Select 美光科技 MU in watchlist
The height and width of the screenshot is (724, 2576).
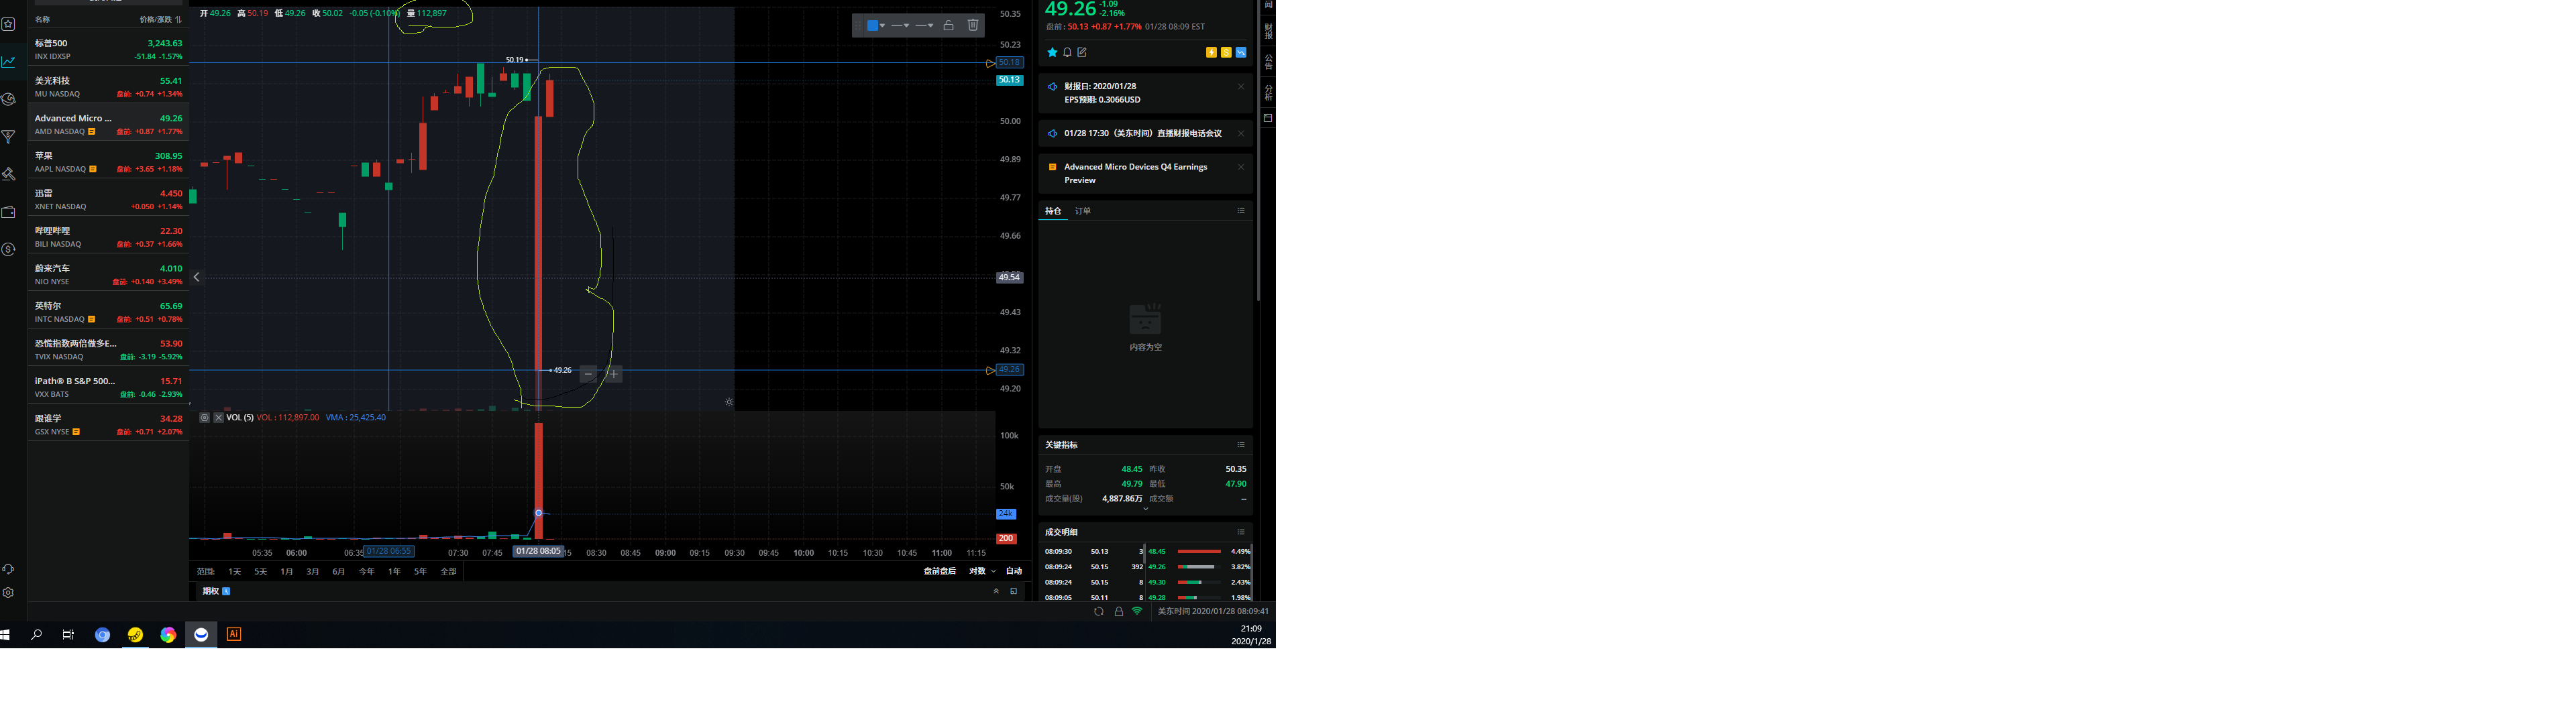pyautogui.click(x=108, y=87)
